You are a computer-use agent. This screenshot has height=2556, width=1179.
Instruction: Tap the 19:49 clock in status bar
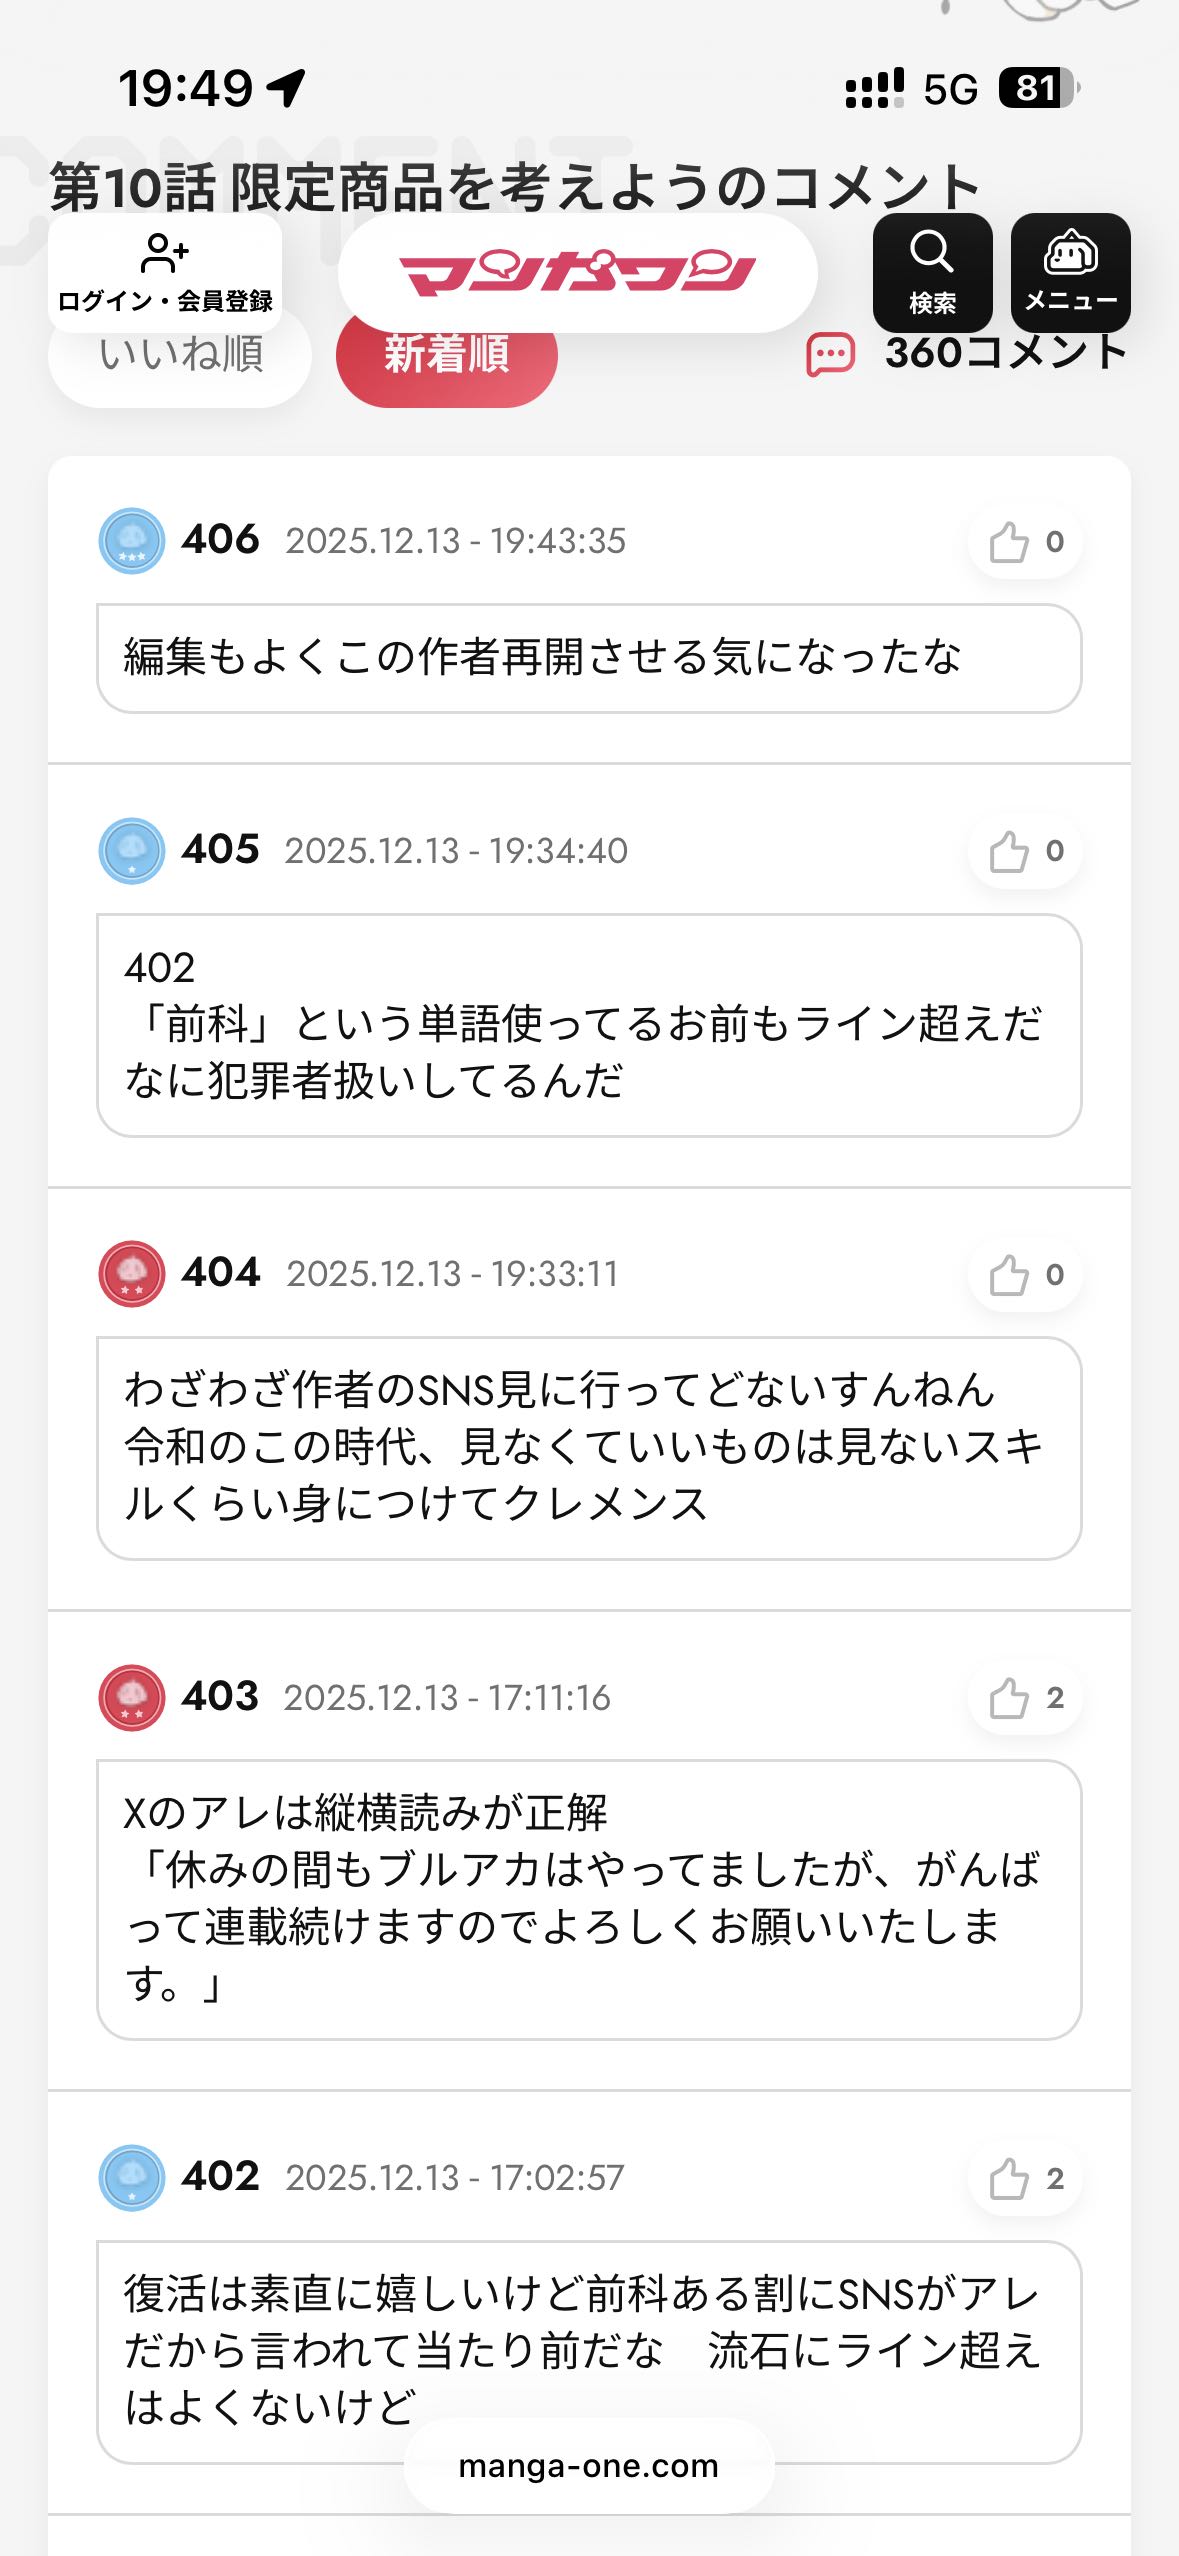click(186, 88)
